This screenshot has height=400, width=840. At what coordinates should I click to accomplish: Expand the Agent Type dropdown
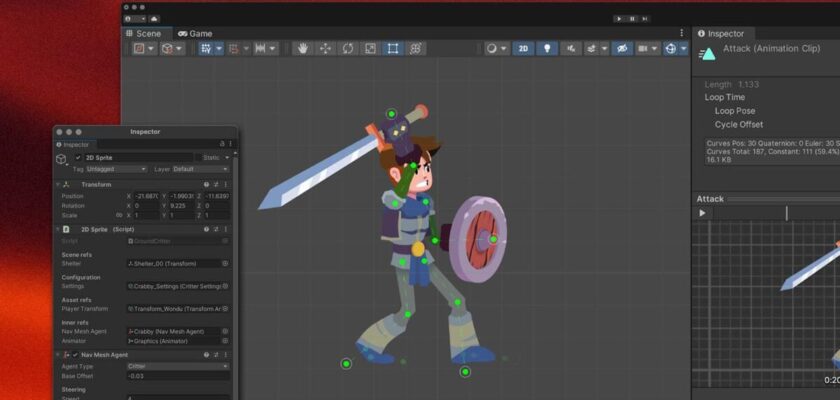[177, 366]
